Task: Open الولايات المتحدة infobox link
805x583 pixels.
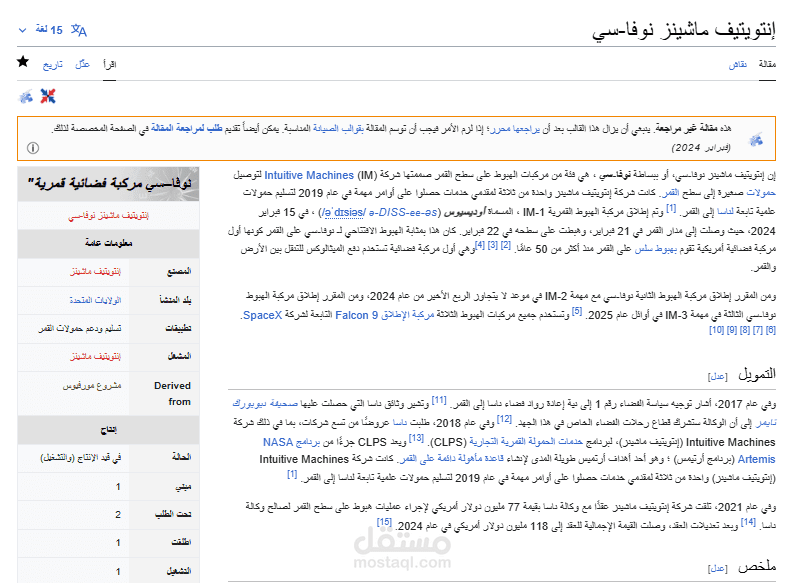Action: (95, 300)
